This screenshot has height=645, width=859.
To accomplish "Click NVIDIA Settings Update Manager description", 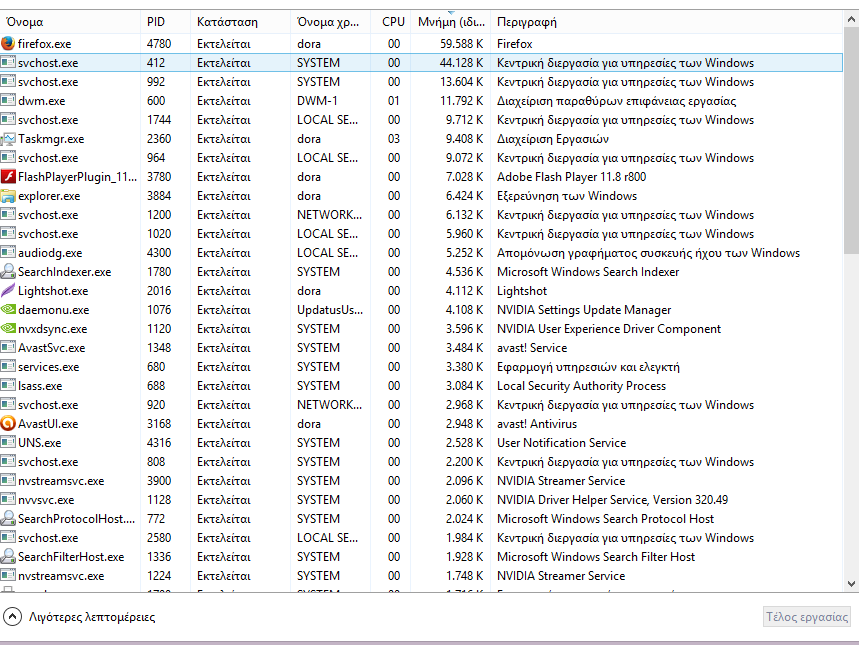I will (x=583, y=310).
